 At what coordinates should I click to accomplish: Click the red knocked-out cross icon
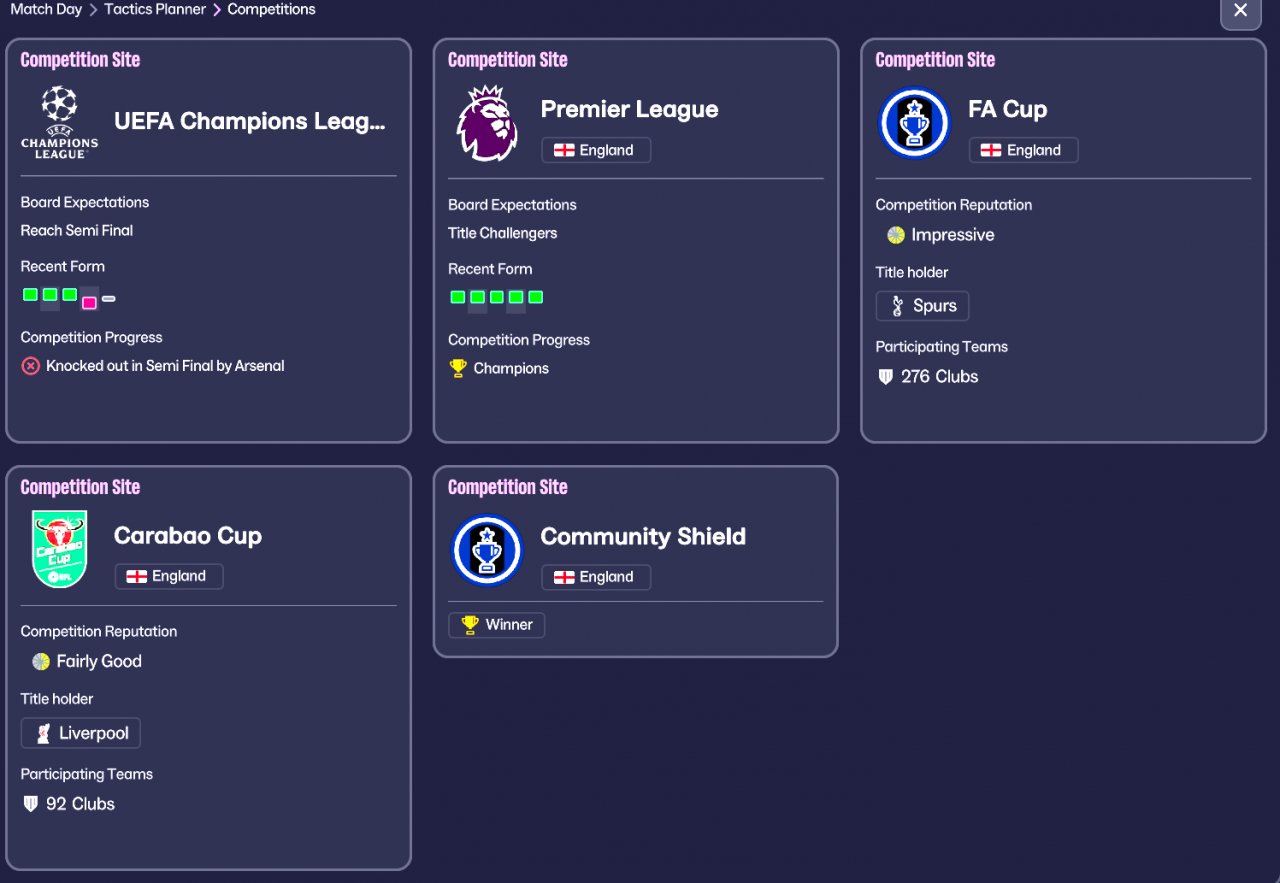tap(31, 366)
